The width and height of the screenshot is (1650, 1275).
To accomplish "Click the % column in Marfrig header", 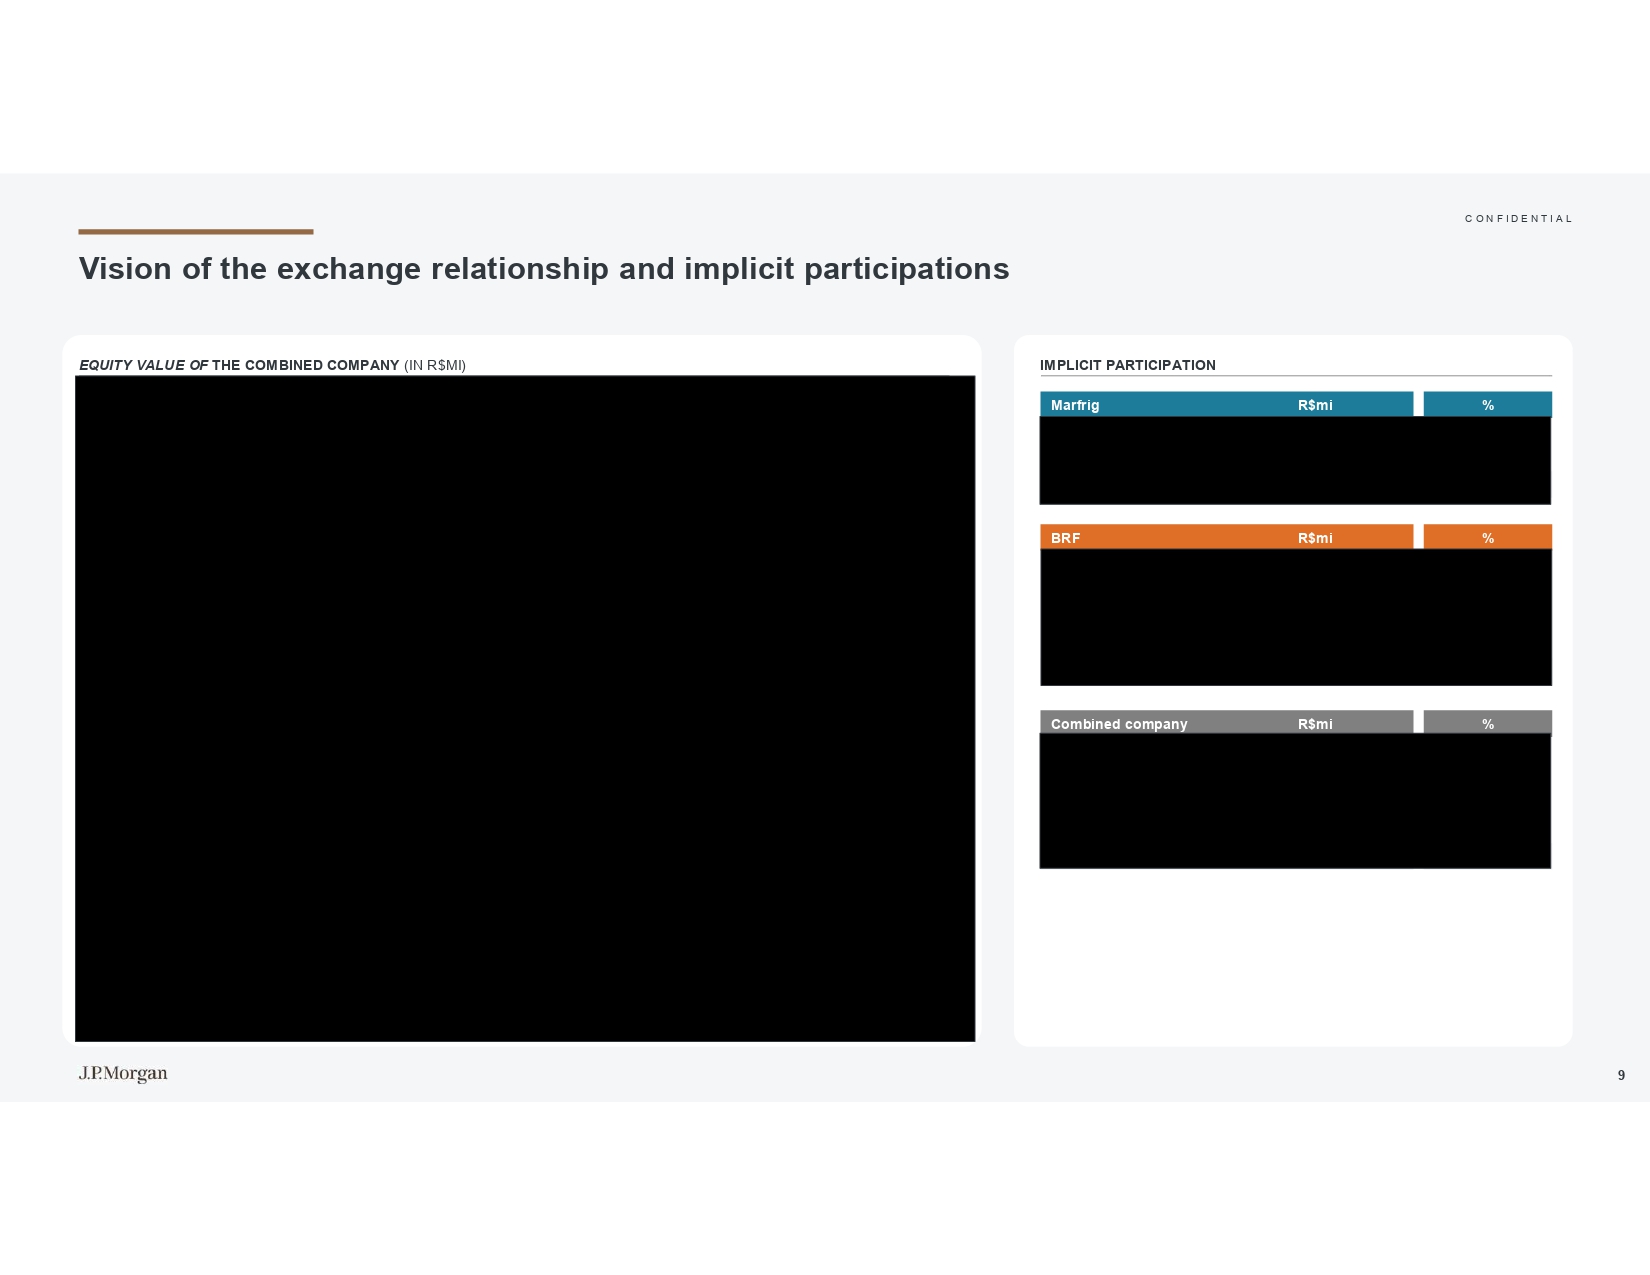I will [x=1488, y=405].
